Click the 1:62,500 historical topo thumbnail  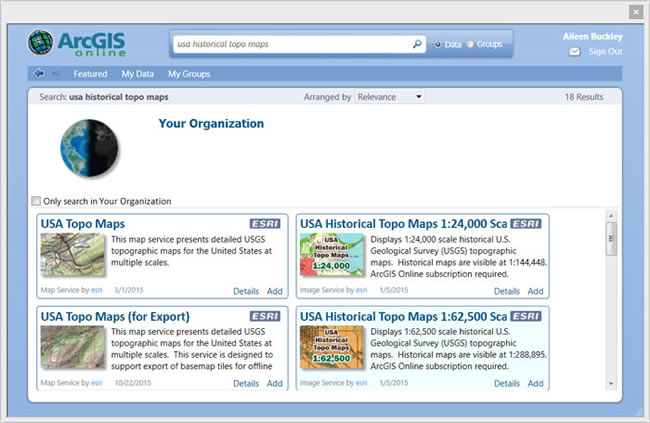(332, 347)
